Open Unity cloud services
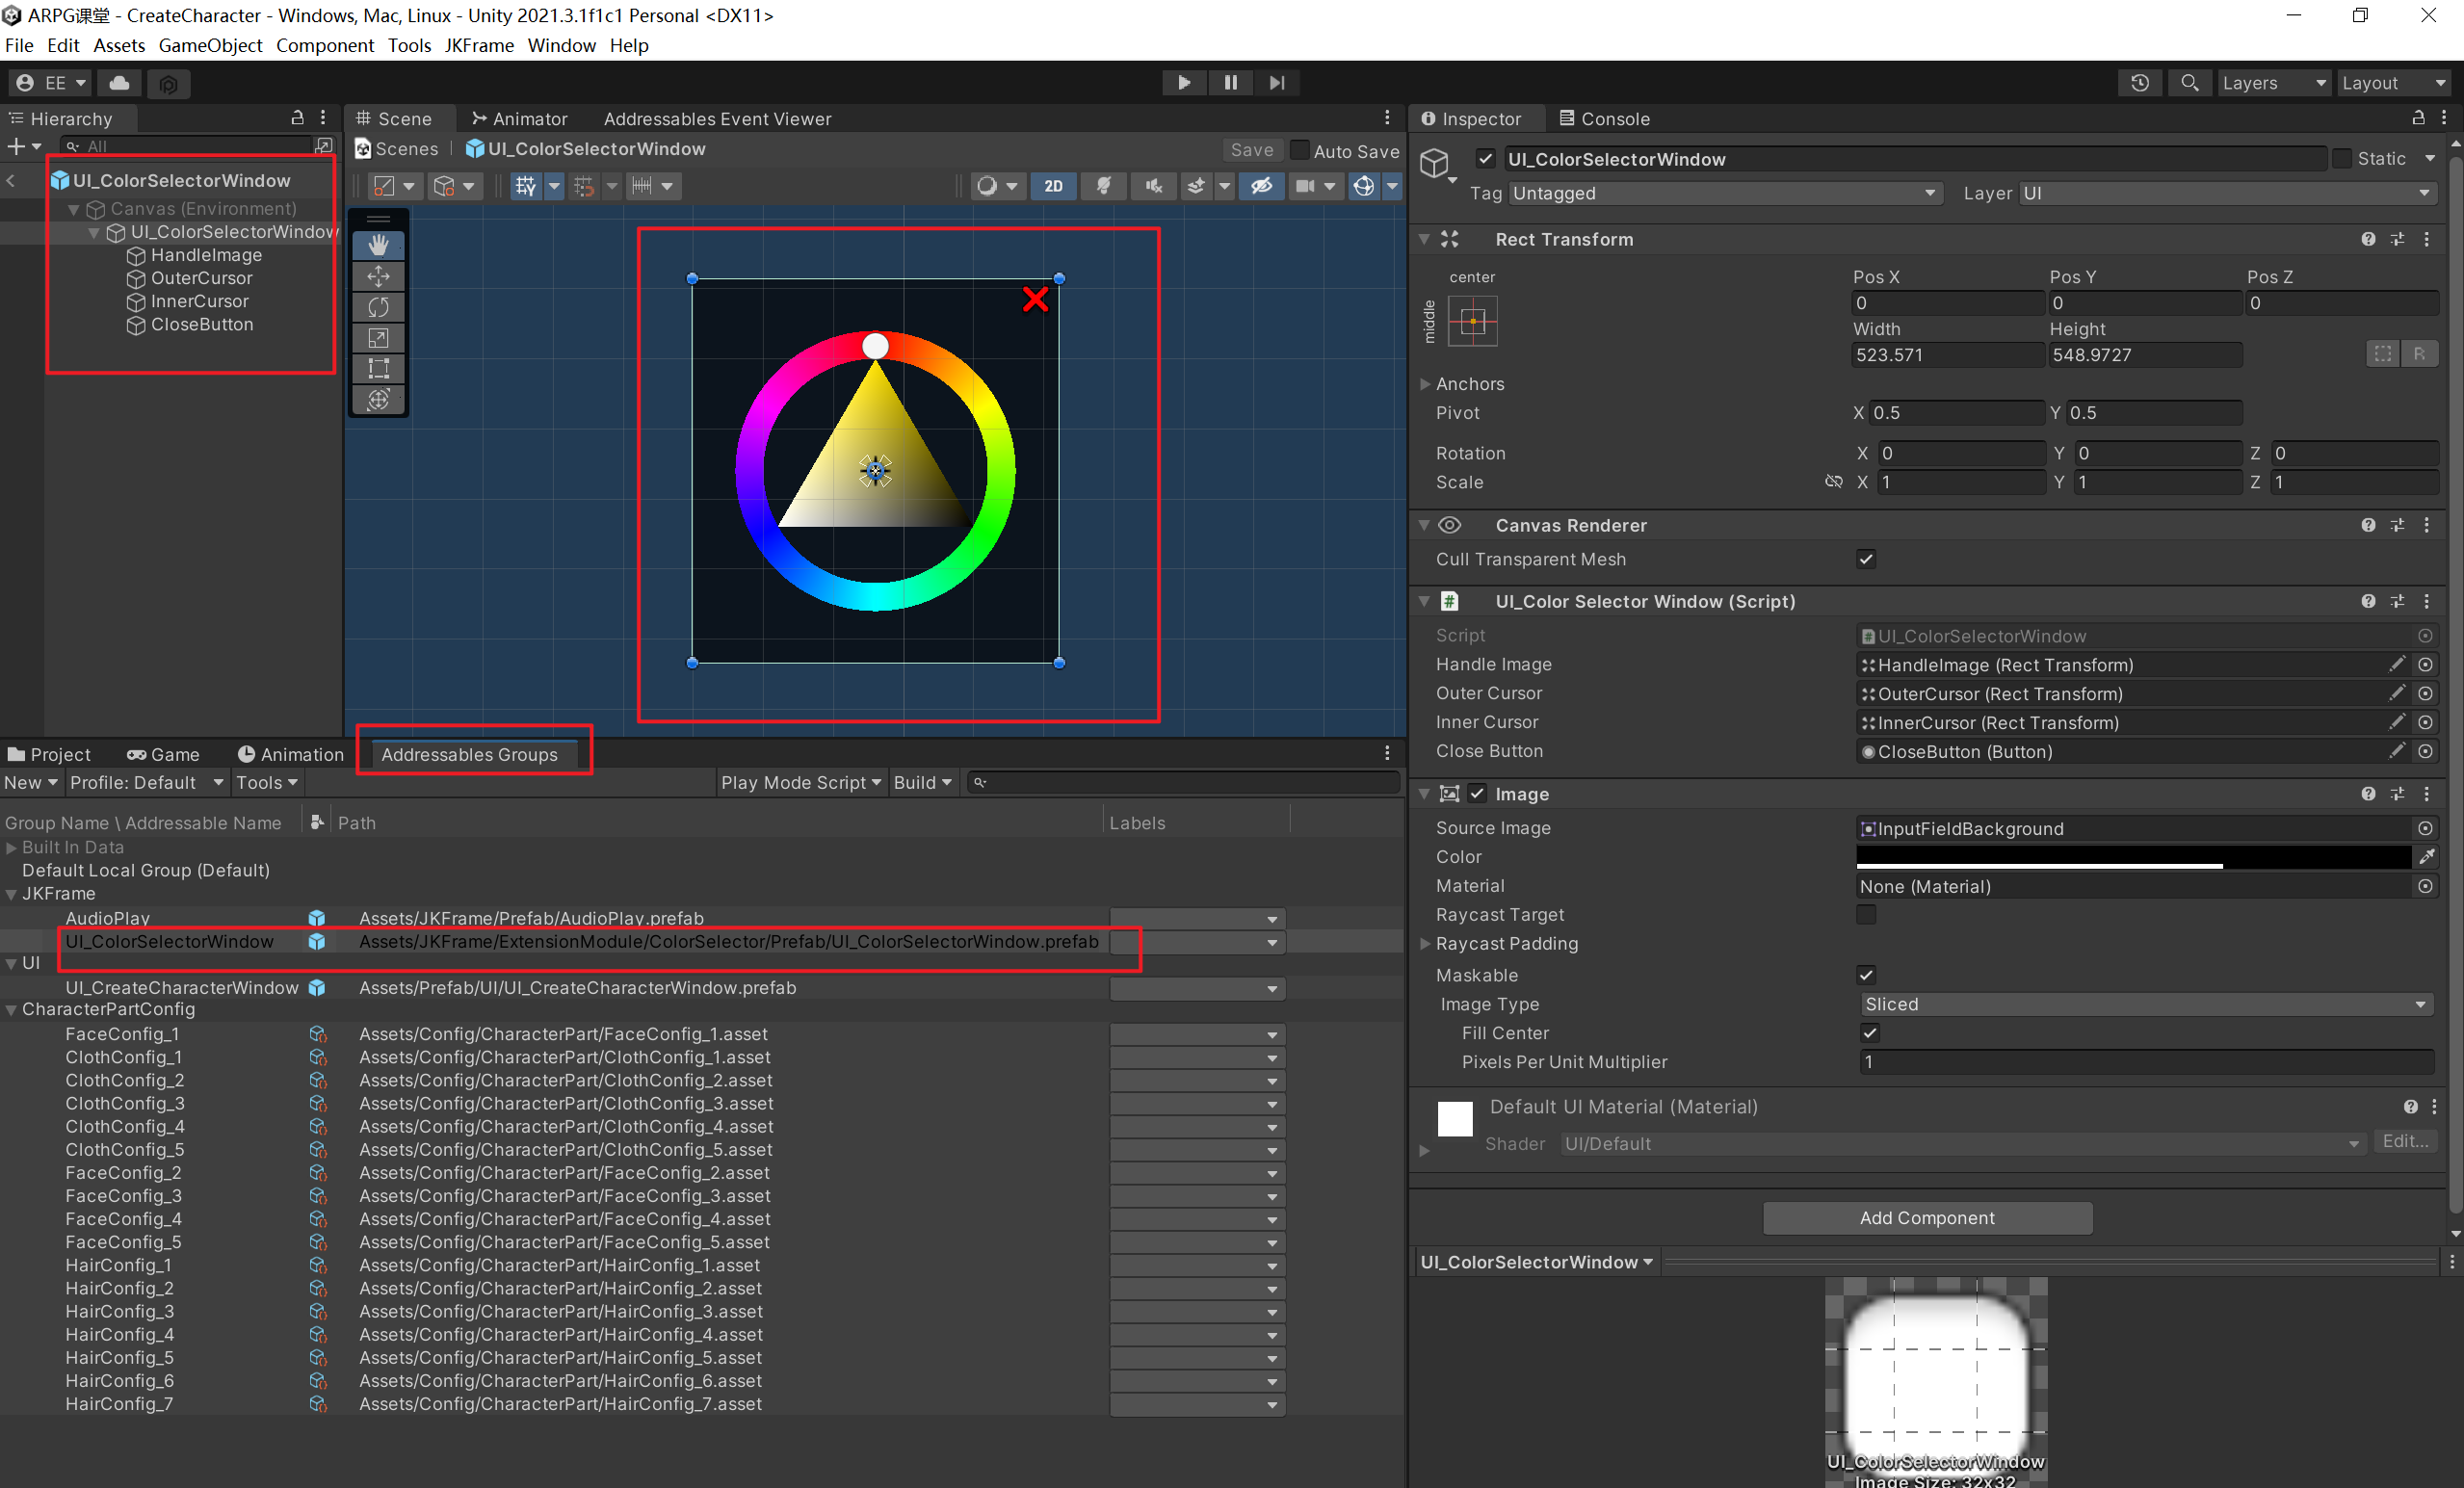The height and width of the screenshot is (1488, 2464). pyautogui.click(x=119, y=83)
